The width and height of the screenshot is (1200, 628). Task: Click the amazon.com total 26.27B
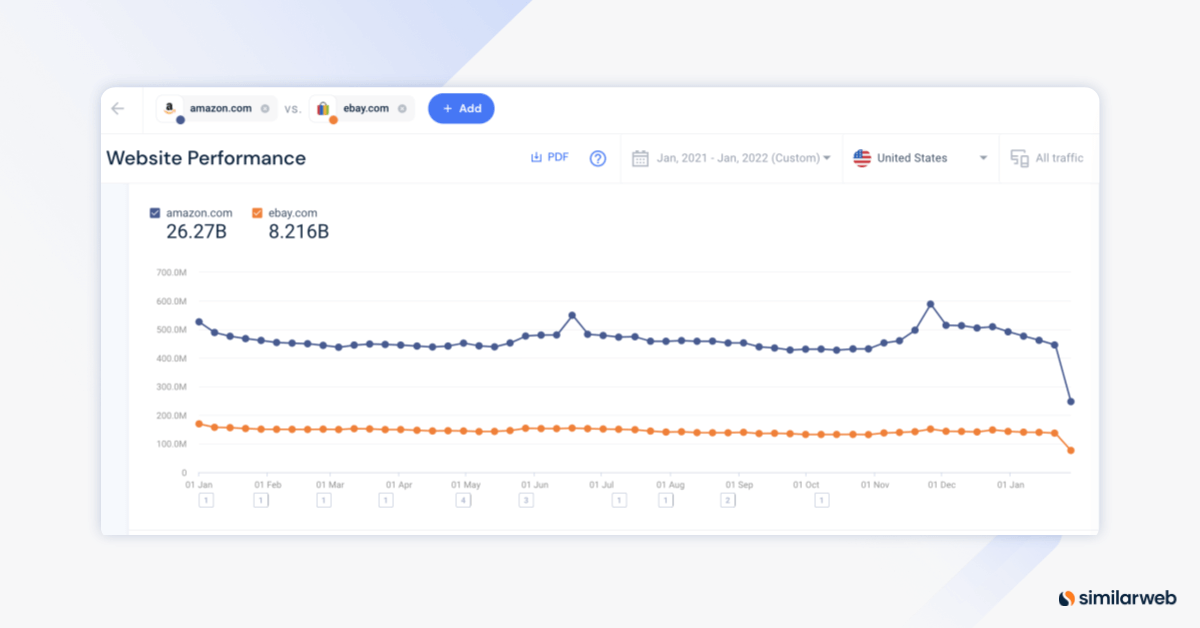(x=195, y=232)
